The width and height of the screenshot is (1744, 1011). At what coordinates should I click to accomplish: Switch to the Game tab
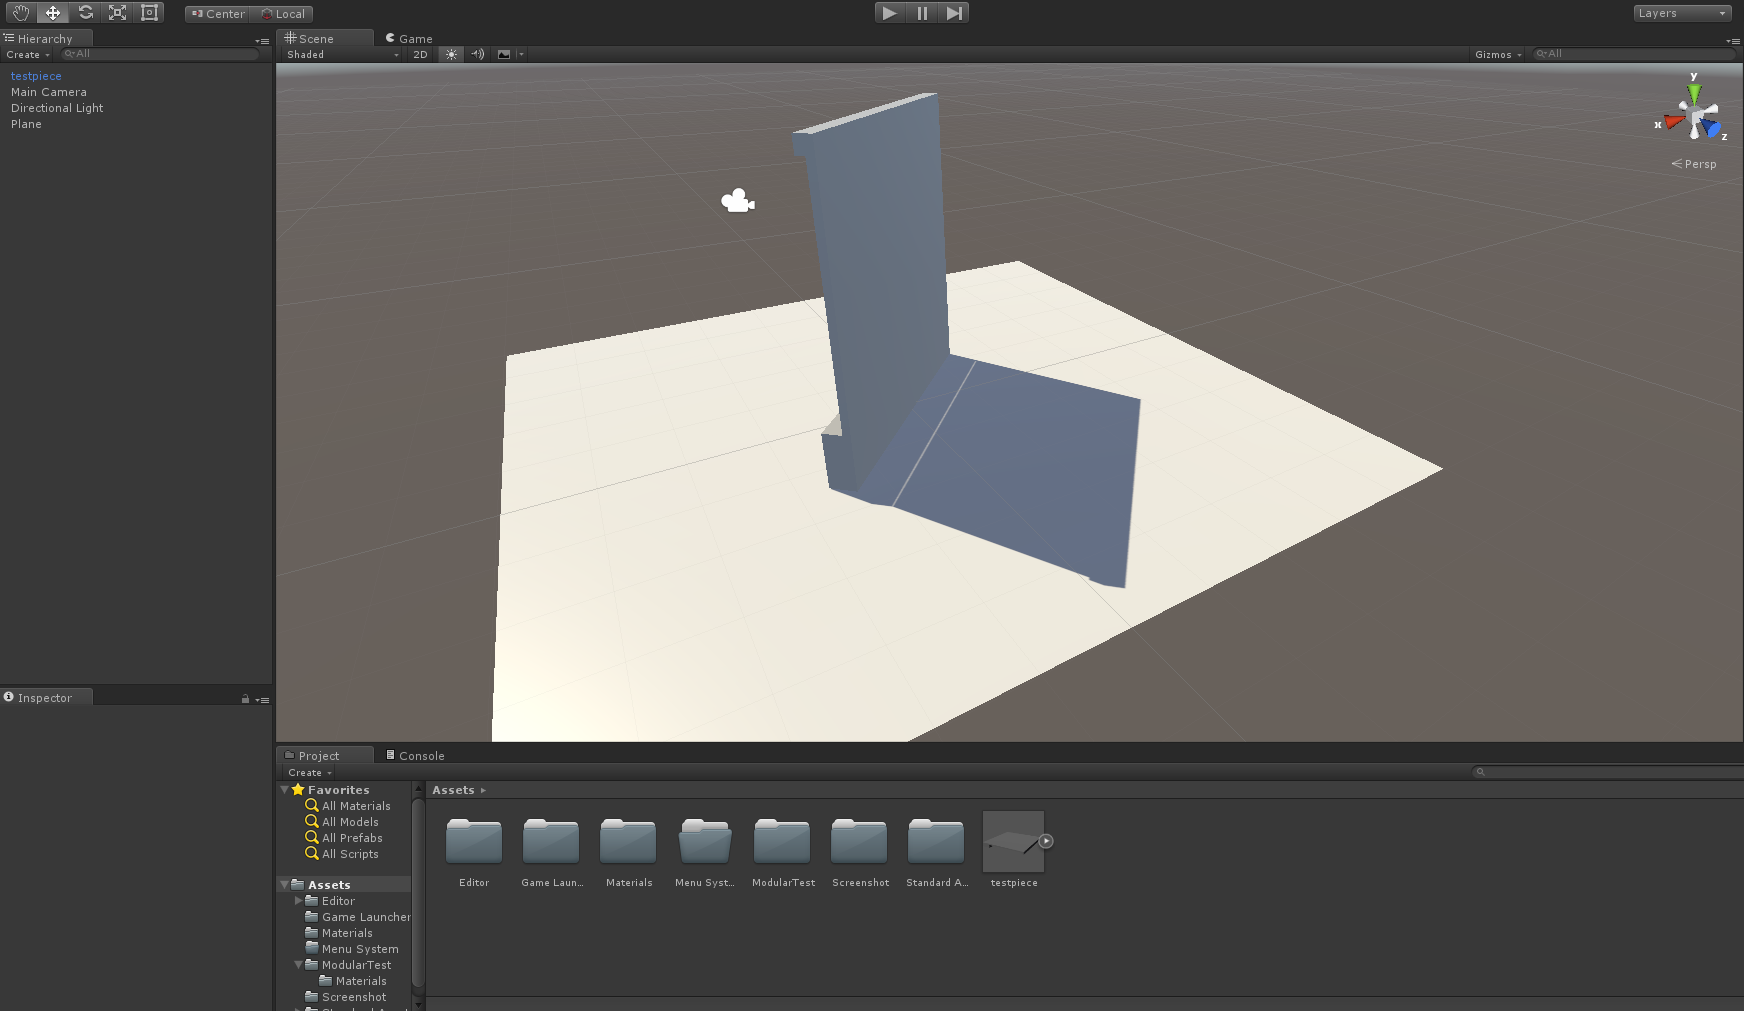pyautogui.click(x=409, y=39)
